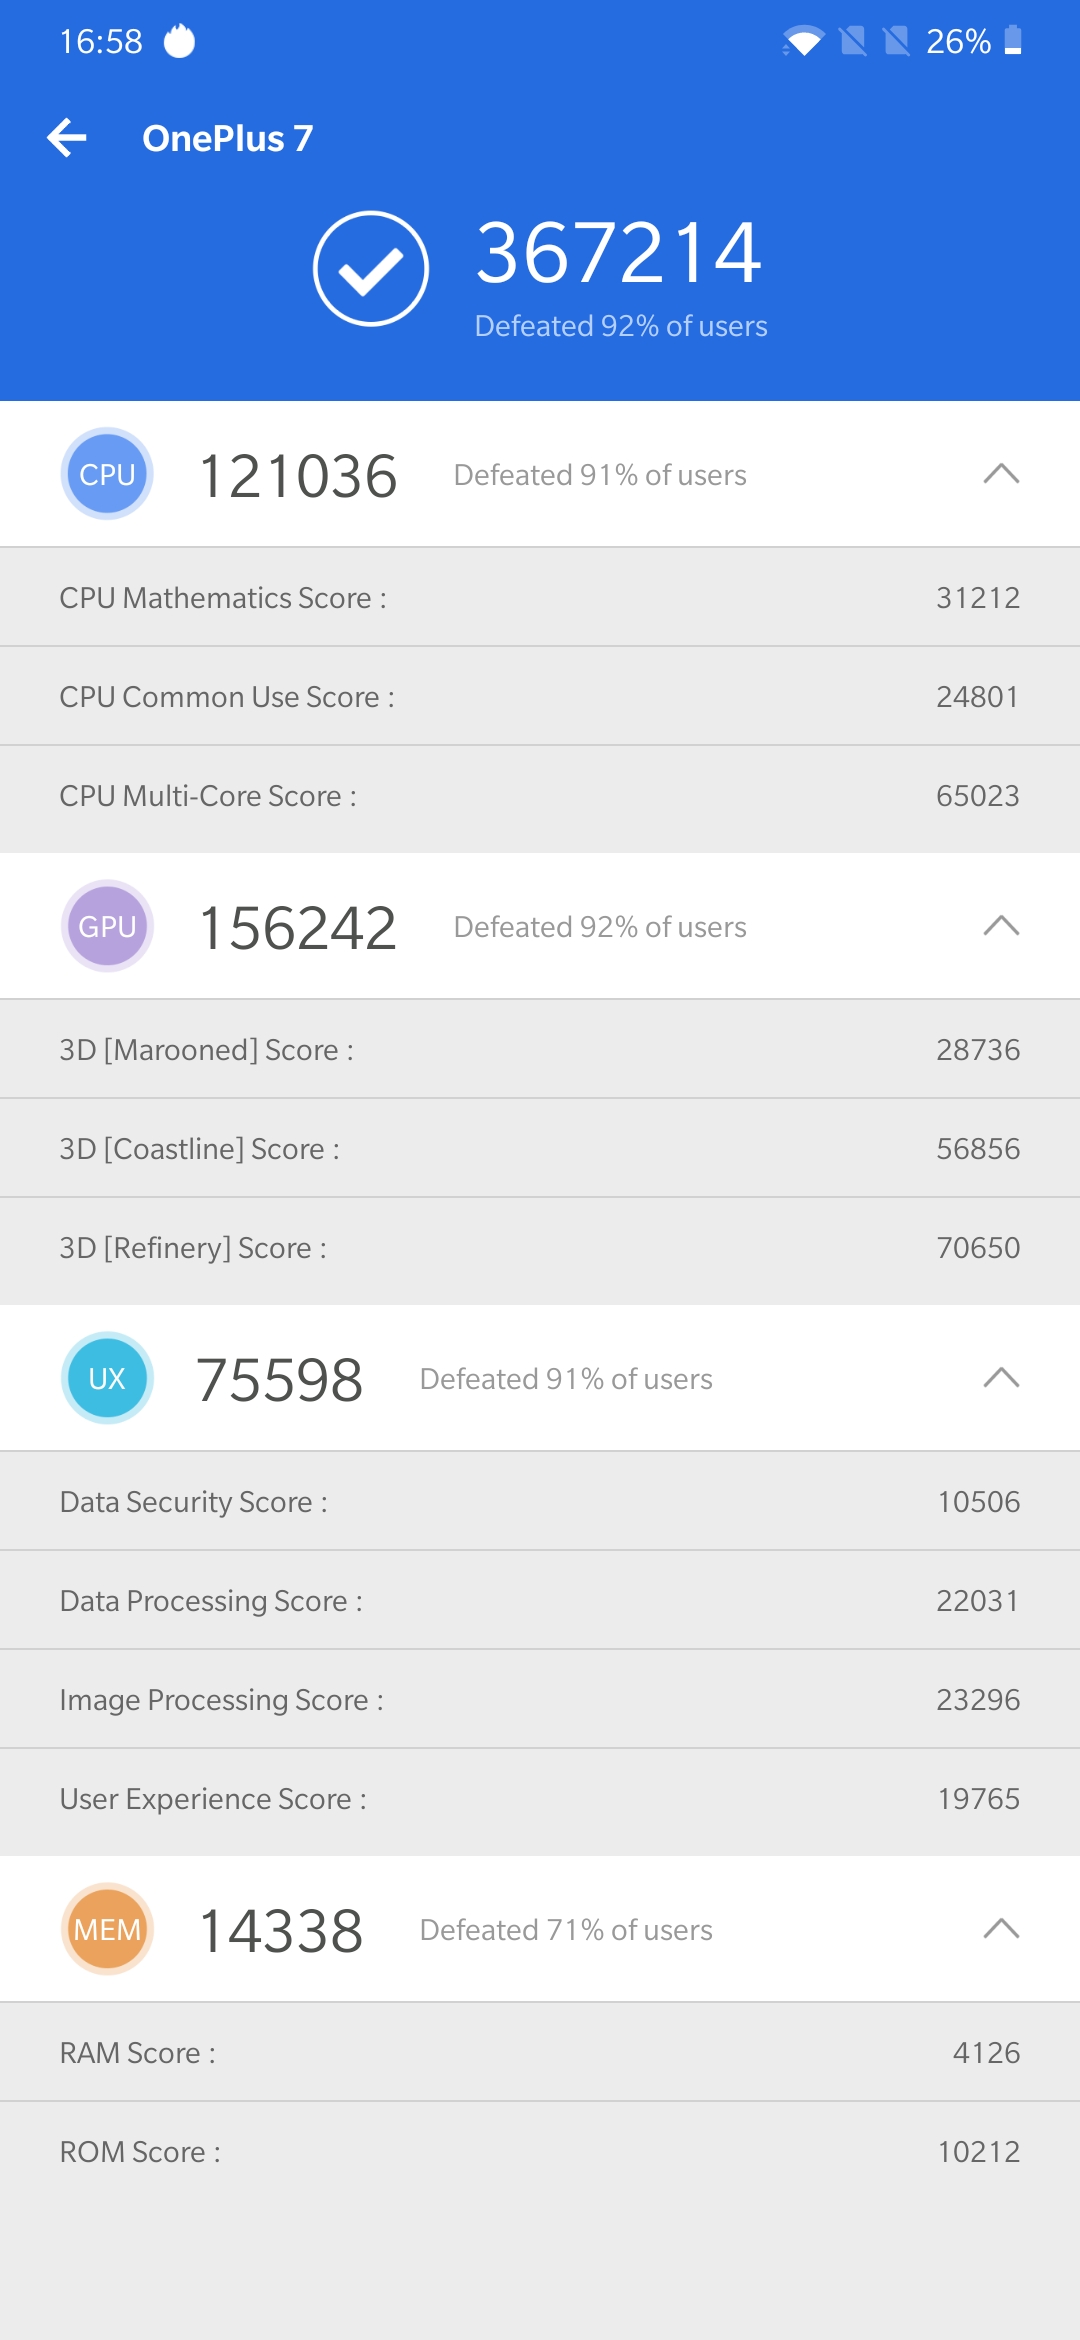Collapse the CPU score section

point(1001,474)
